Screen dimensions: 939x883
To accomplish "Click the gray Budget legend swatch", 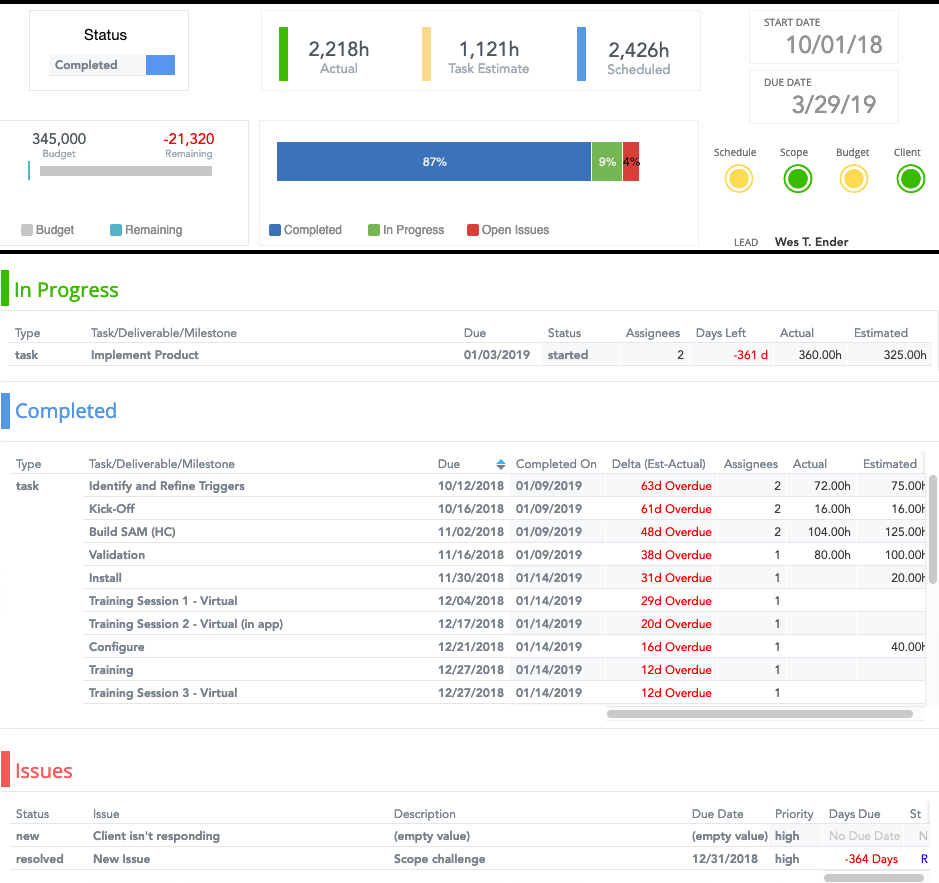I will click(x=29, y=229).
